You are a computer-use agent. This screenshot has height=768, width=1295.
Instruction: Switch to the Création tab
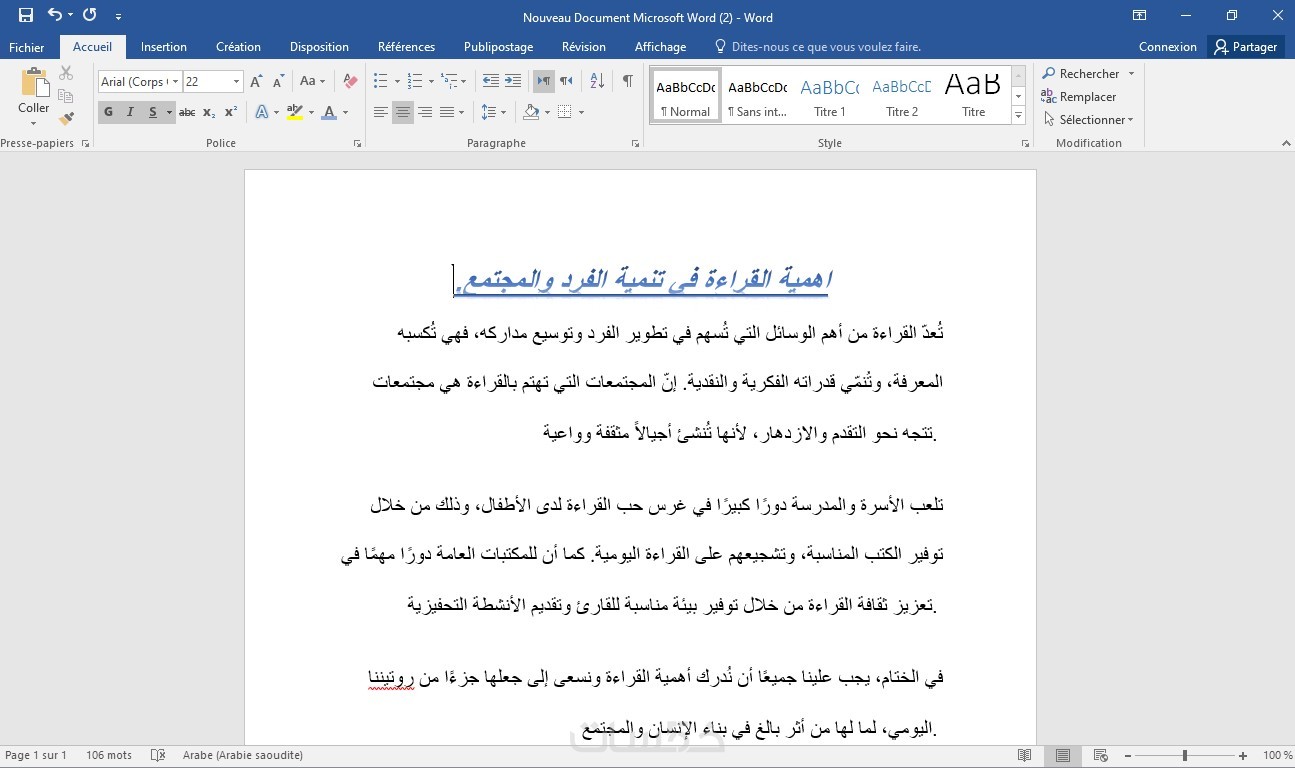pyautogui.click(x=238, y=47)
